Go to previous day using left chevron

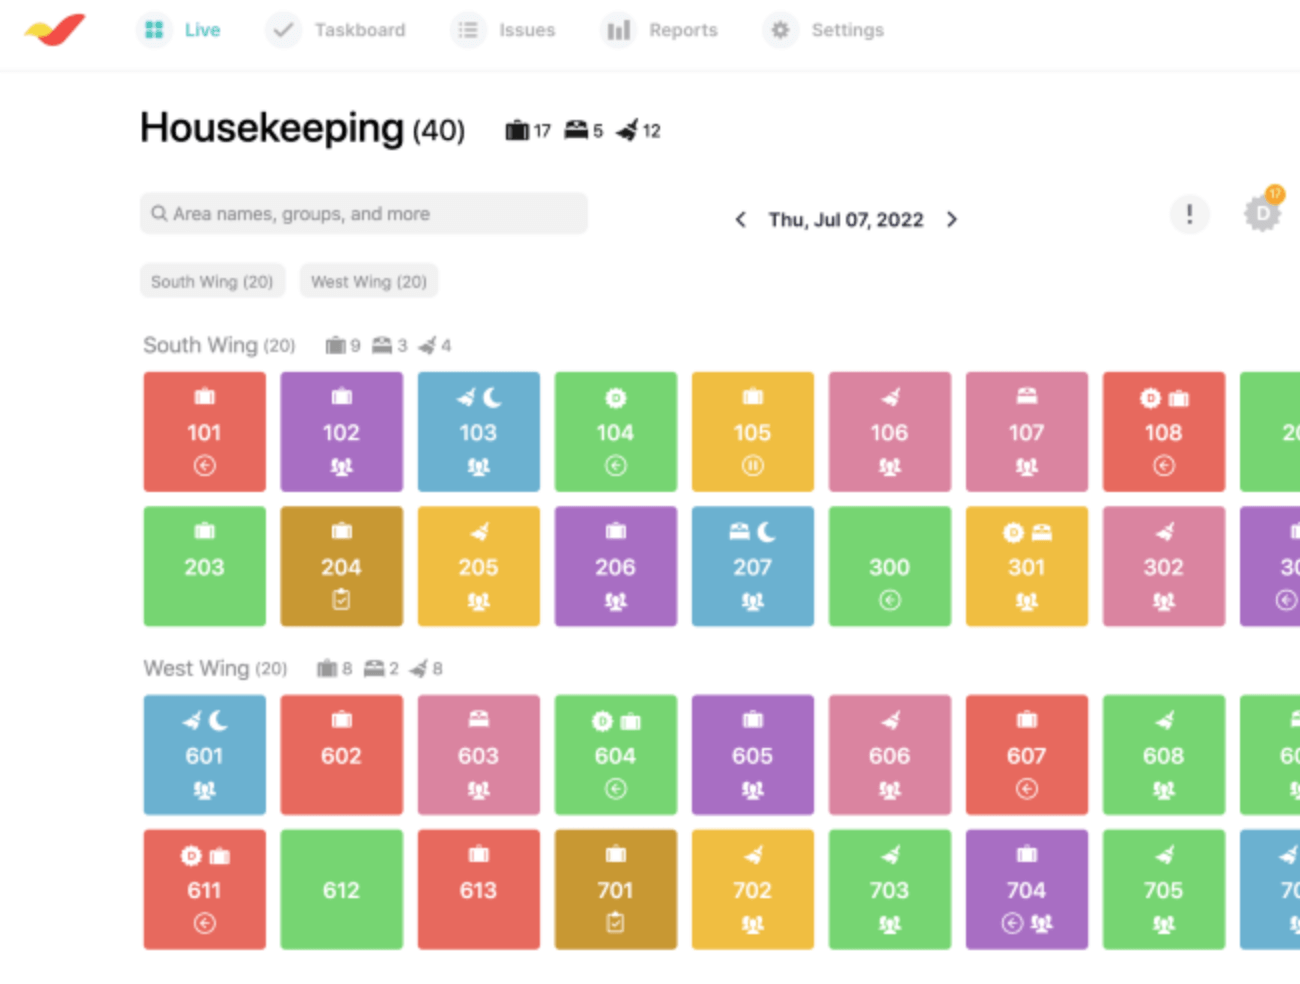[740, 220]
